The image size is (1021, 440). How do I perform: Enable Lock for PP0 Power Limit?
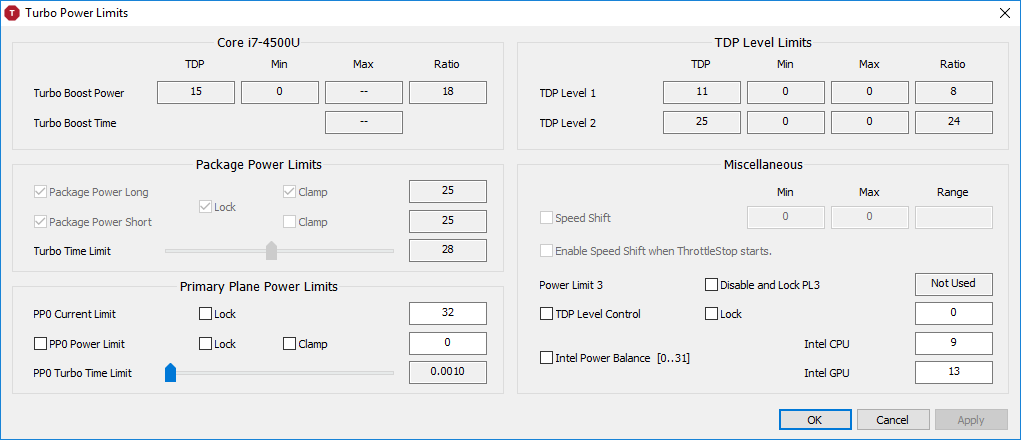pos(205,344)
